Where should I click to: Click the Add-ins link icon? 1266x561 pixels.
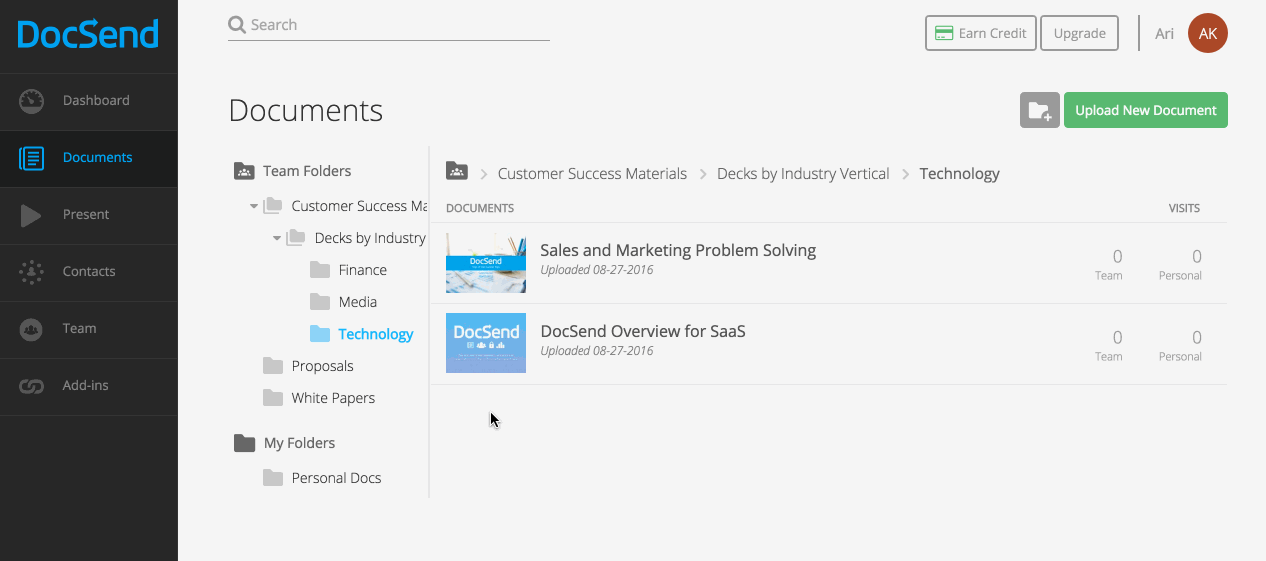coord(32,386)
